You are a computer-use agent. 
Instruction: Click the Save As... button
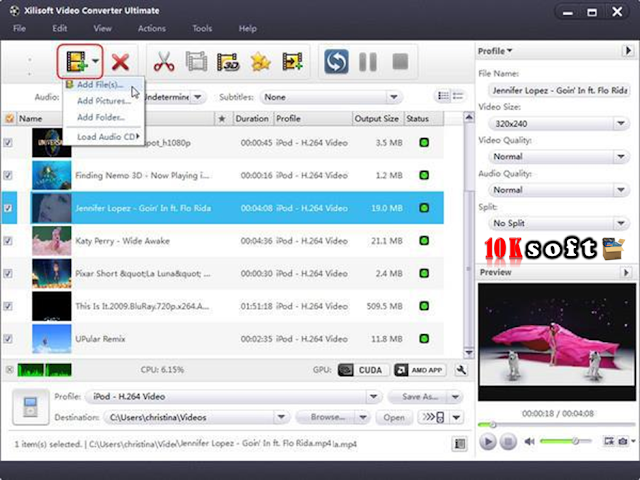pyautogui.click(x=420, y=396)
